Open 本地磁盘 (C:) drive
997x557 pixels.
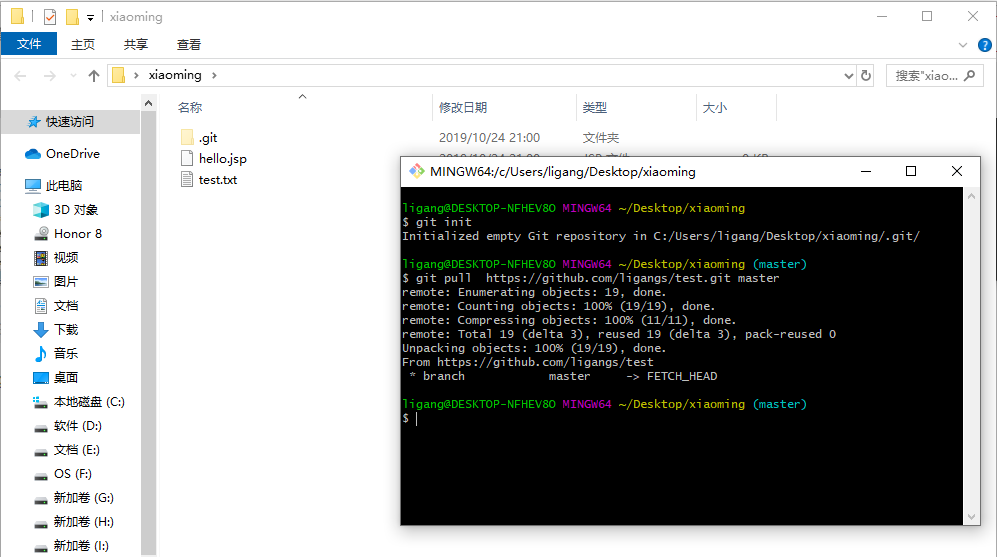89,401
